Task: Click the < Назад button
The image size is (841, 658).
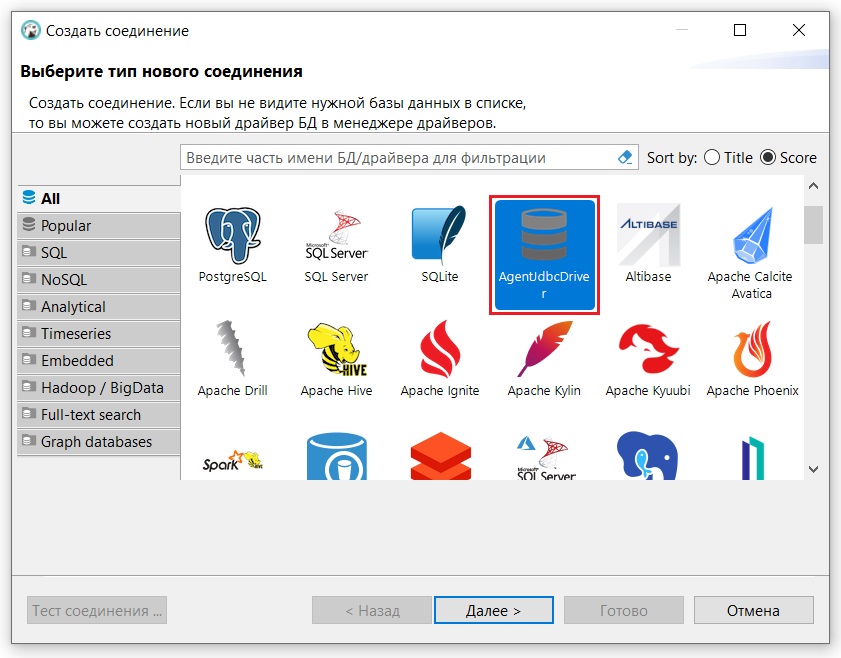Action: click(x=372, y=610)
